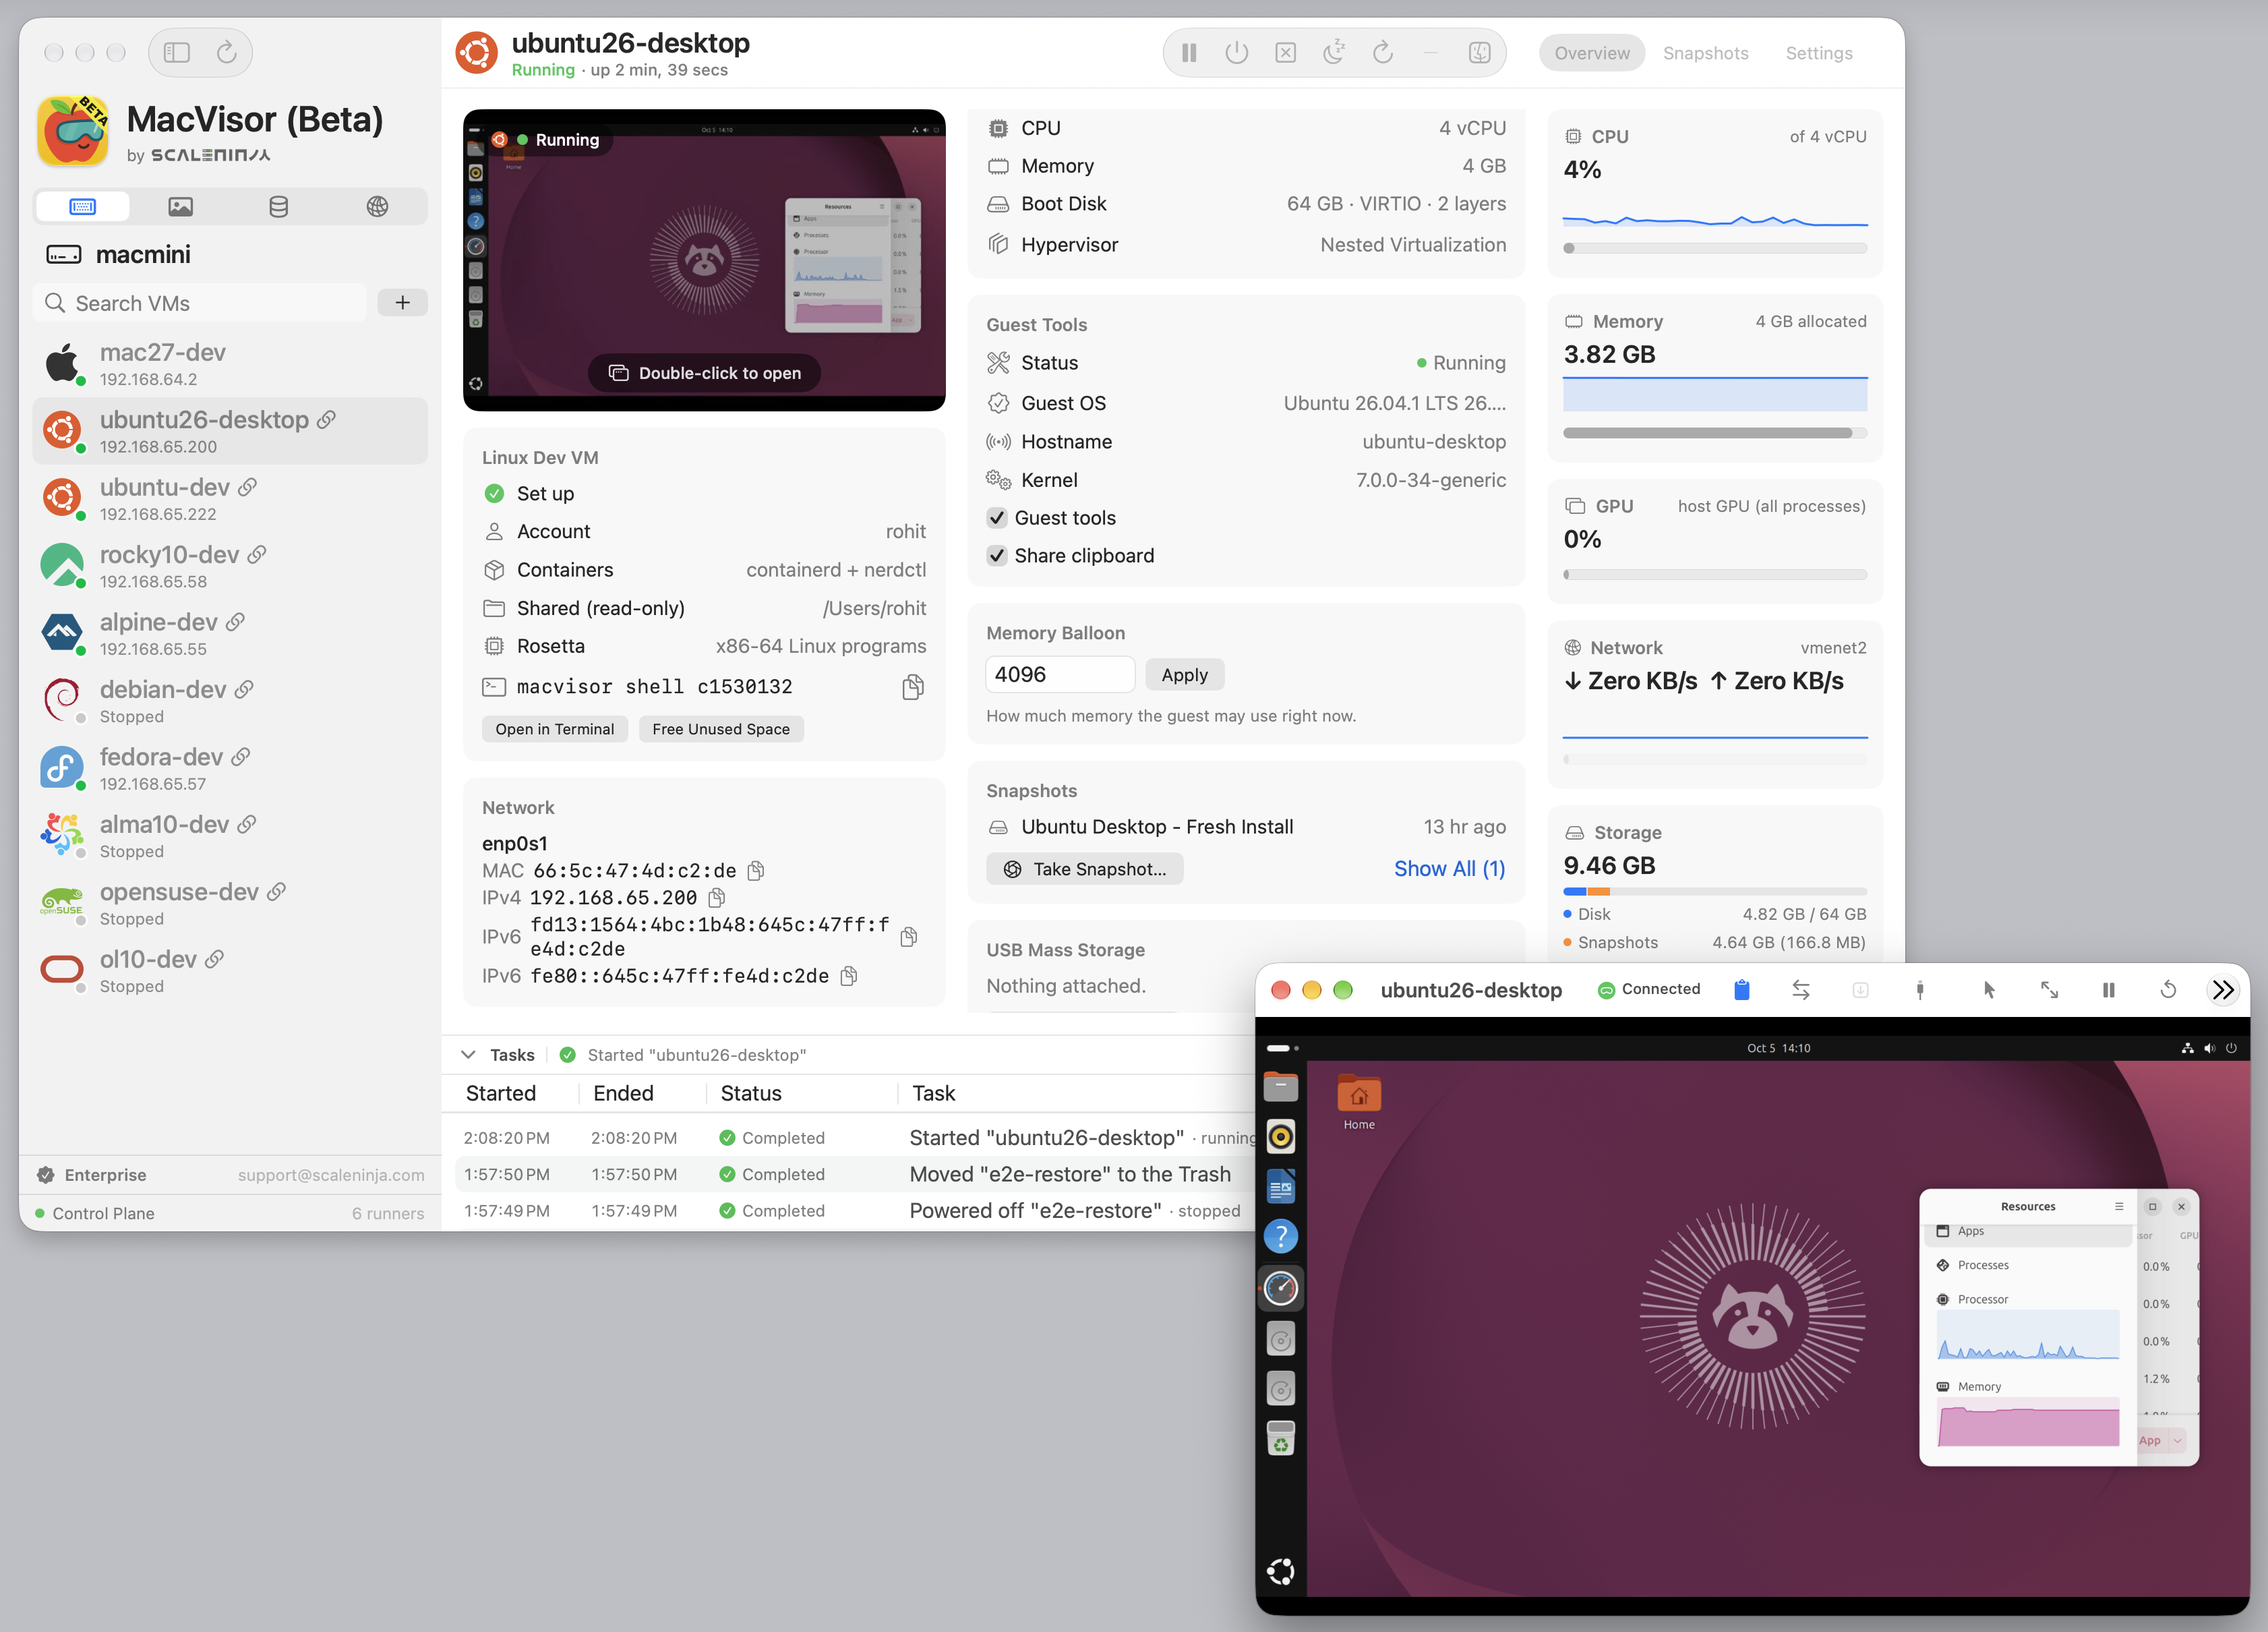Click the Memory Balloon value field
This screenshot has height=1632, width=2268.
click(1060, 675)
